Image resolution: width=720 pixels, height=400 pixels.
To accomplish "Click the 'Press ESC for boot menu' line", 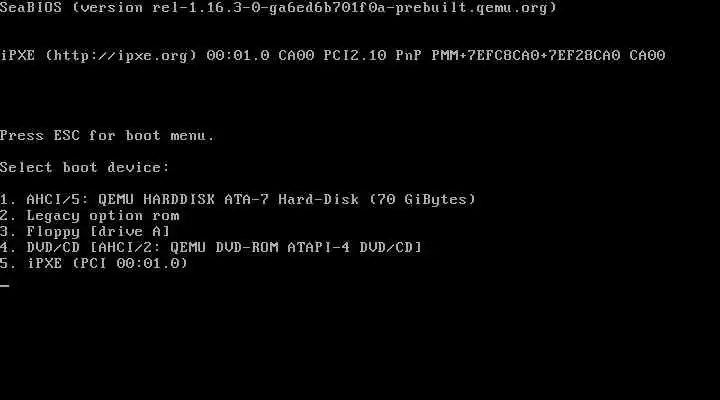I will tap(107, 136).
